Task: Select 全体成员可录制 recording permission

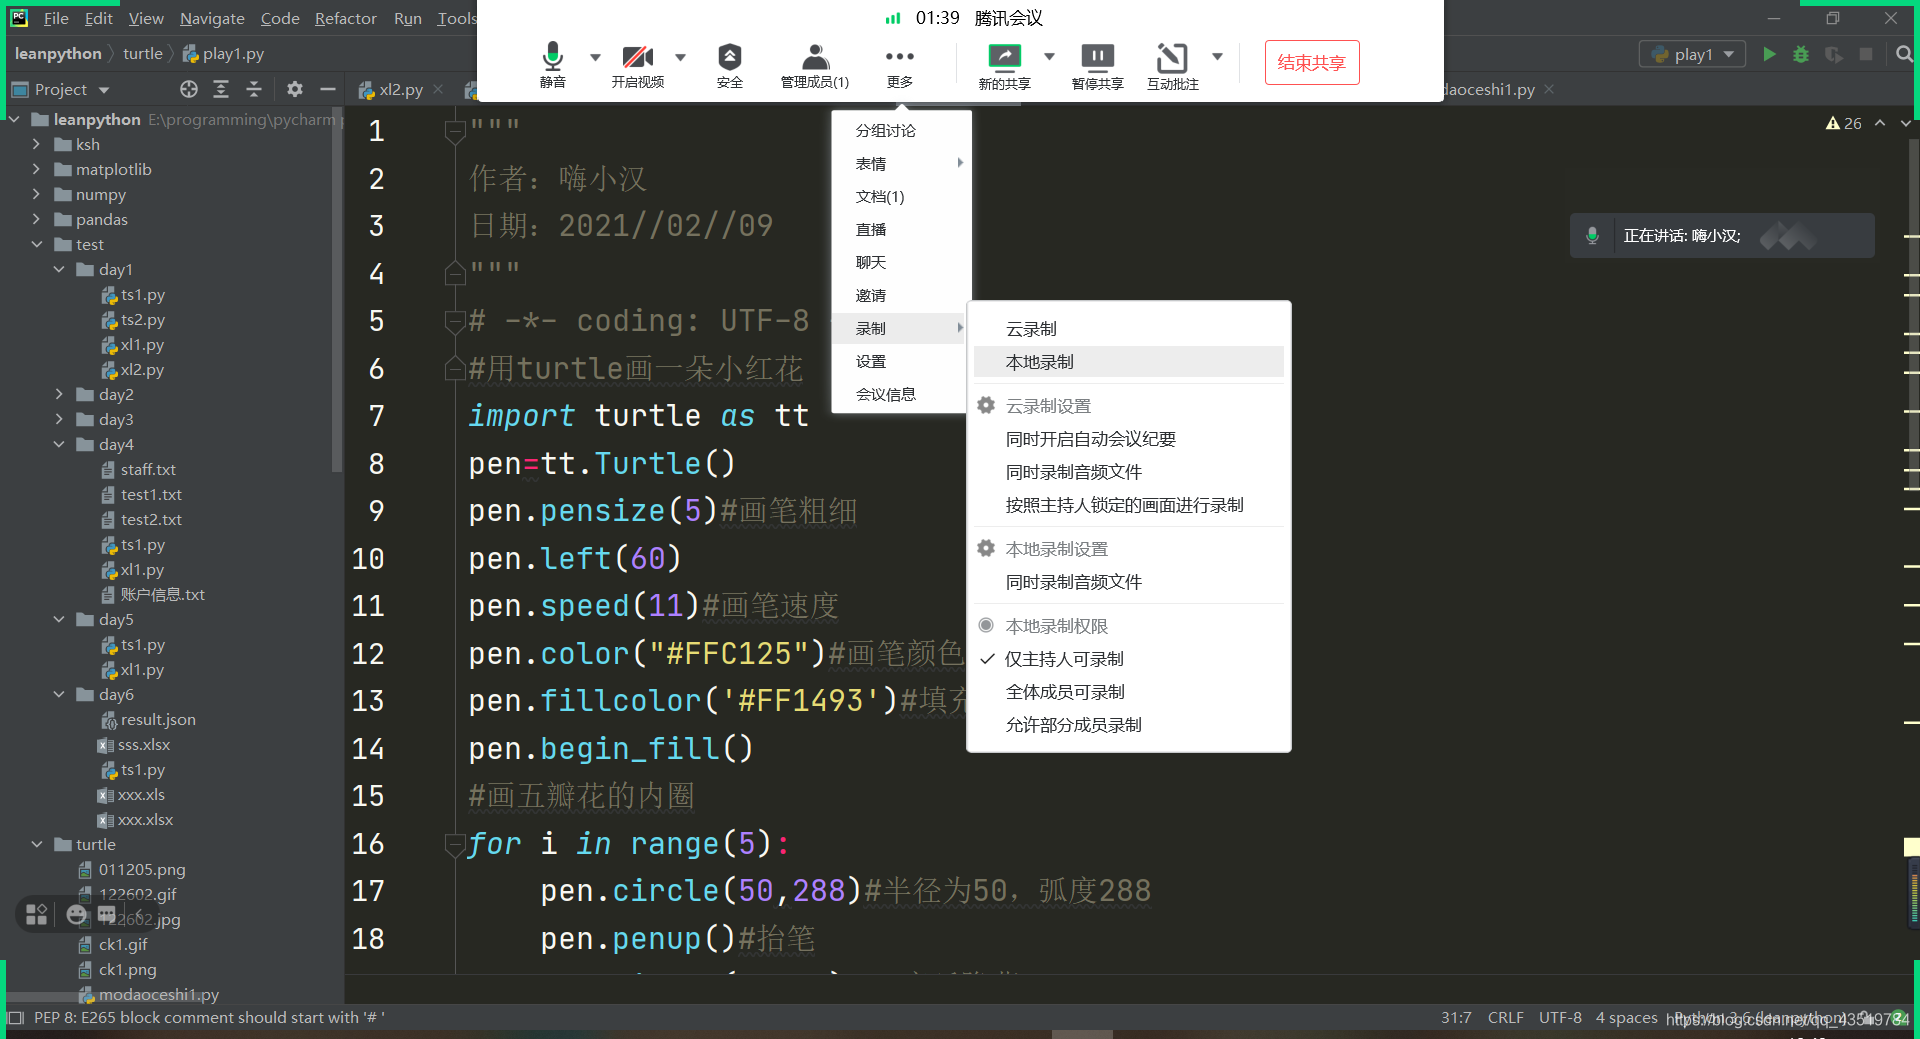Action: (1064, 691)
